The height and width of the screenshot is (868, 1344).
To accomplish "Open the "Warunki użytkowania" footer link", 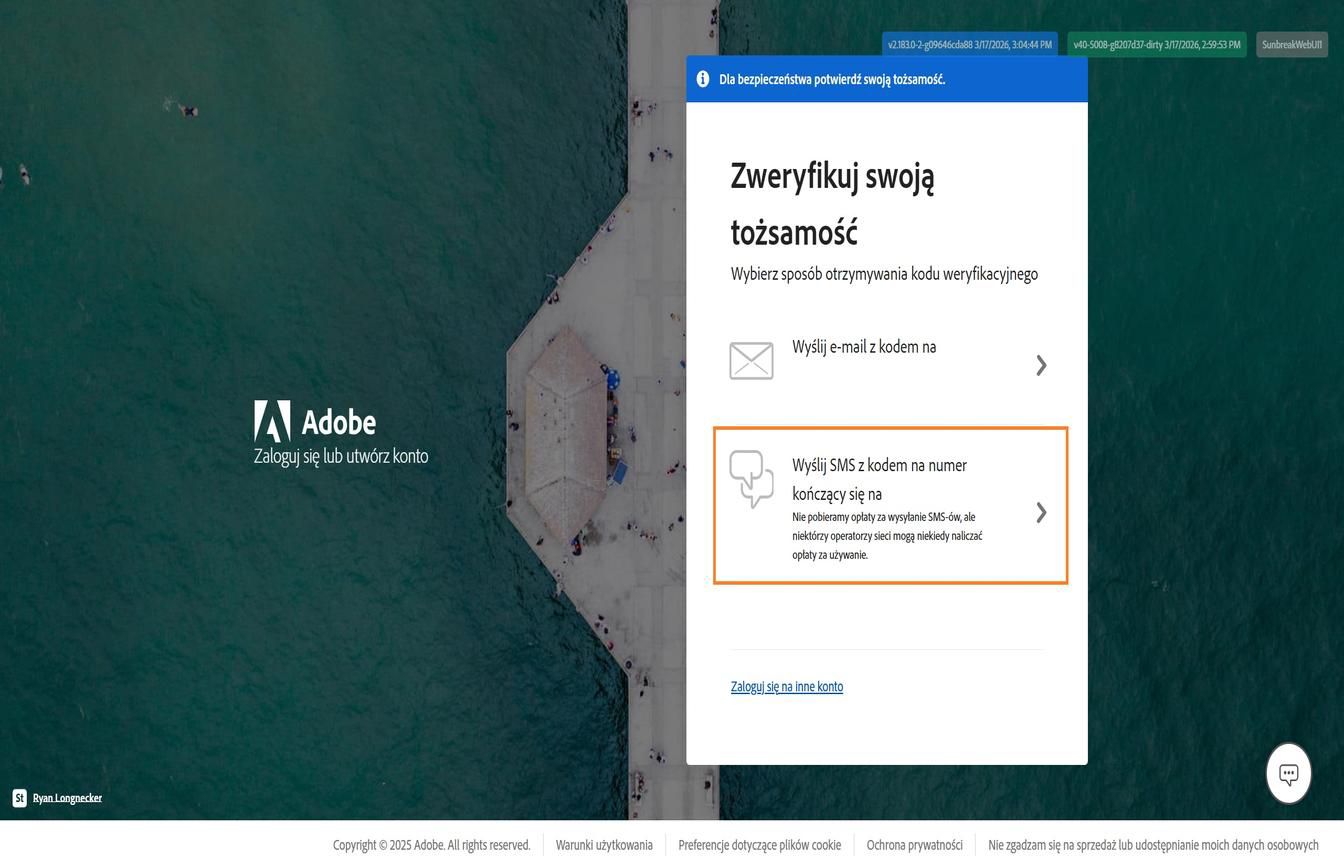I will (603, 845).
